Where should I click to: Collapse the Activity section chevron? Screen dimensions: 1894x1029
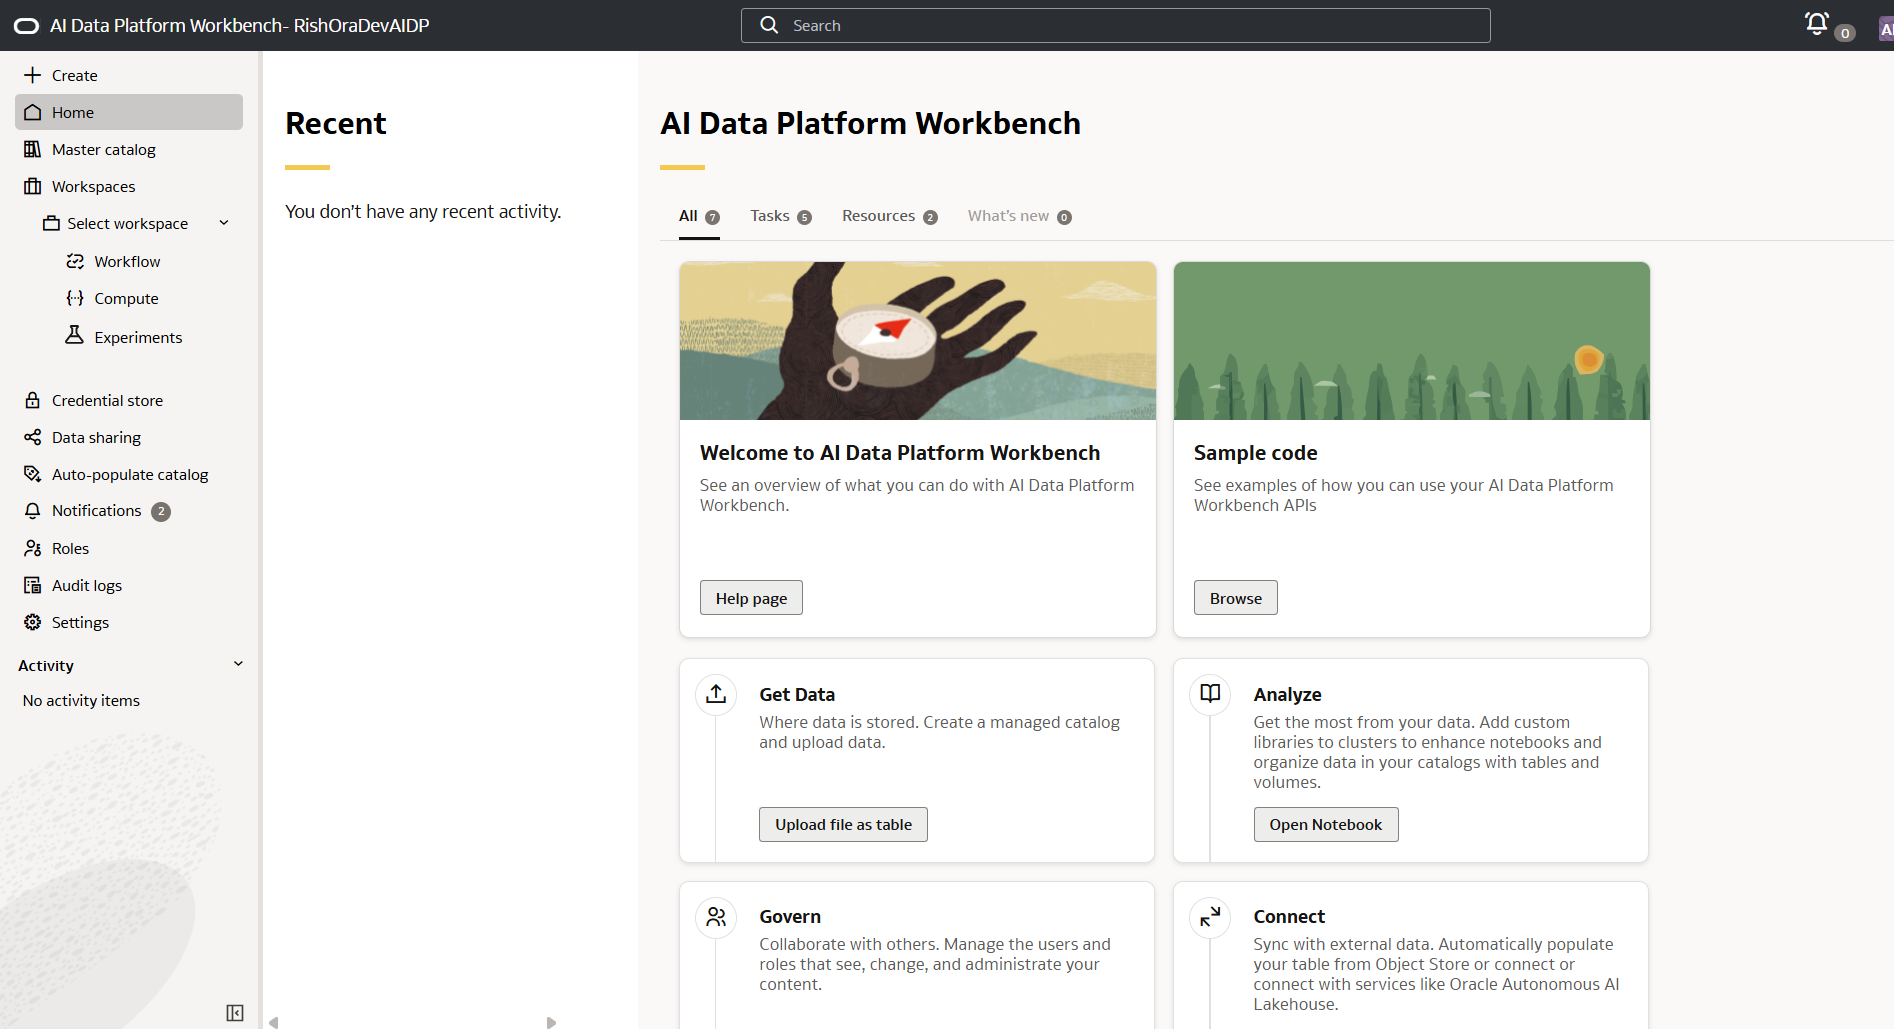[238, 664]
